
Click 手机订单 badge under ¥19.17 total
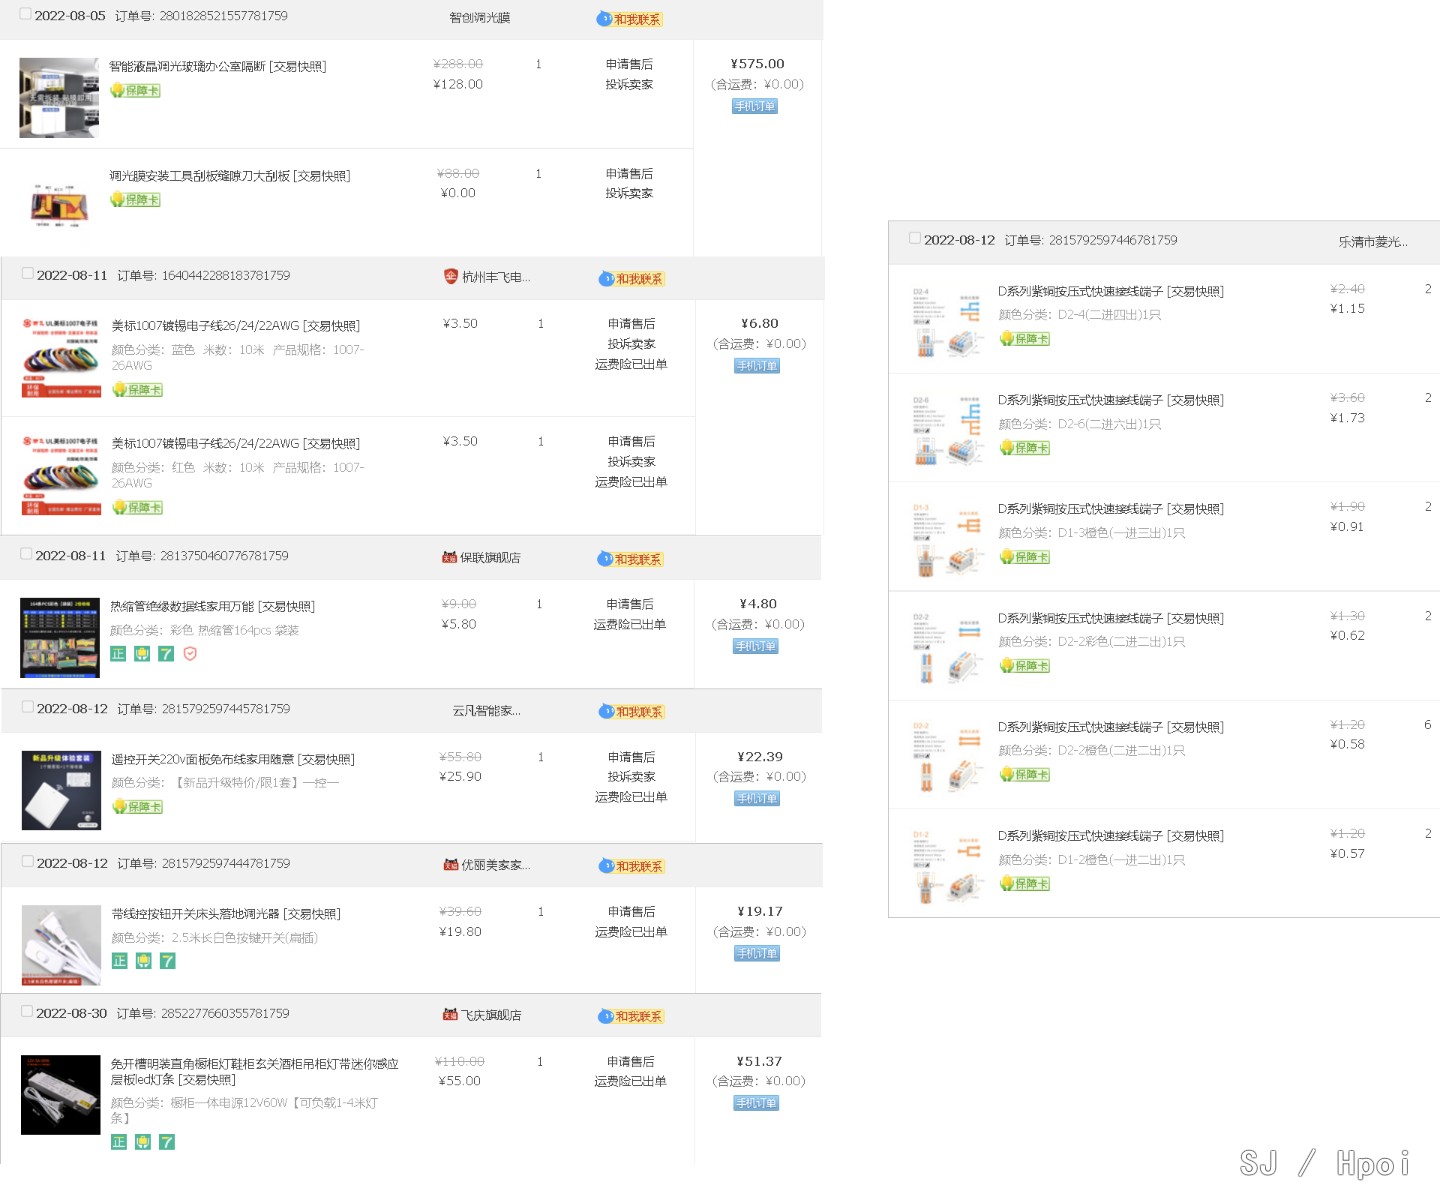757,953
